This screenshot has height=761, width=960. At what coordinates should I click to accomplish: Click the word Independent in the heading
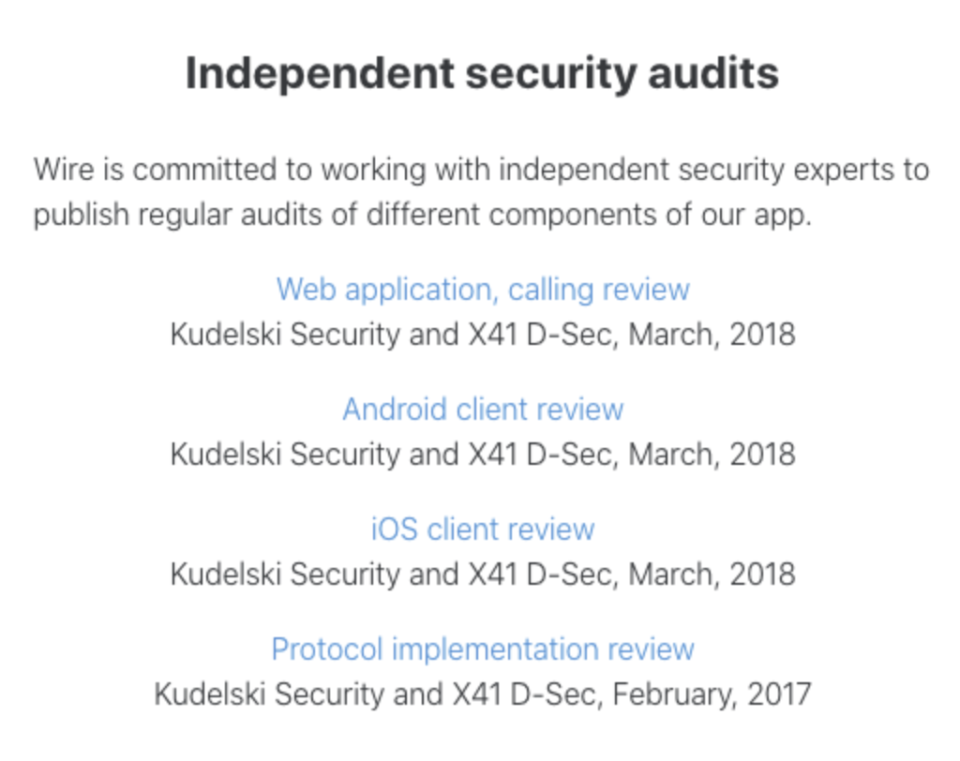pyautogui.click(x=320, y=75)
